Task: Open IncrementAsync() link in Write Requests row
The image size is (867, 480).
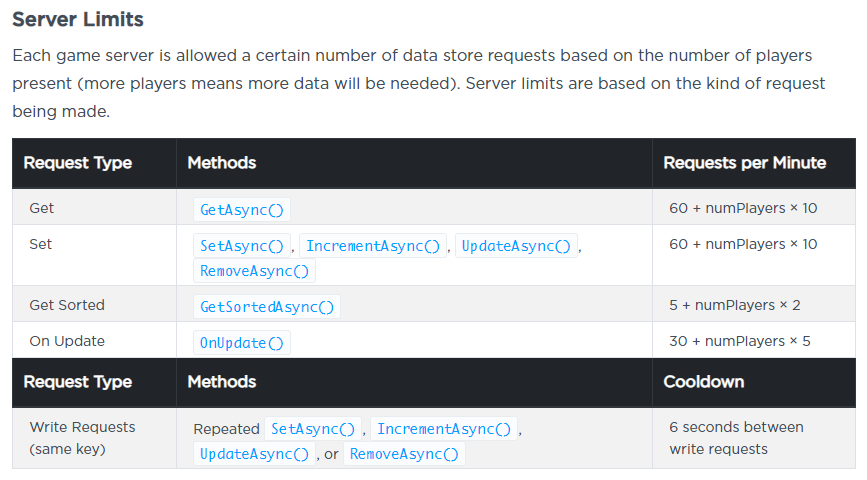Action: click(444, 429)
